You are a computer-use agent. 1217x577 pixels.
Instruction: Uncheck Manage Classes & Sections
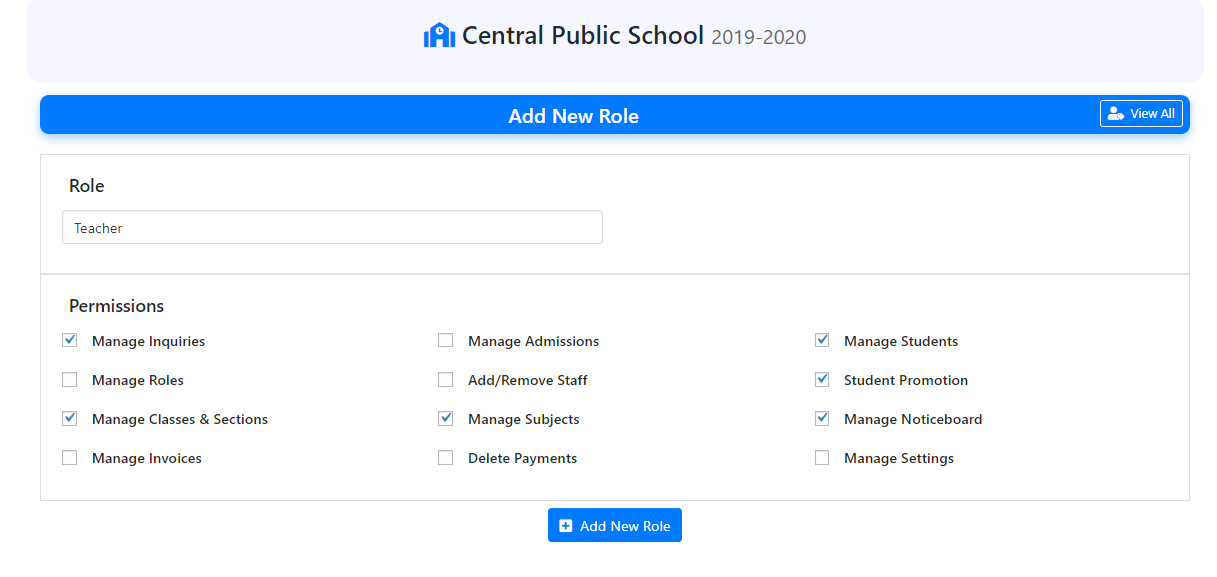[70, 419]
